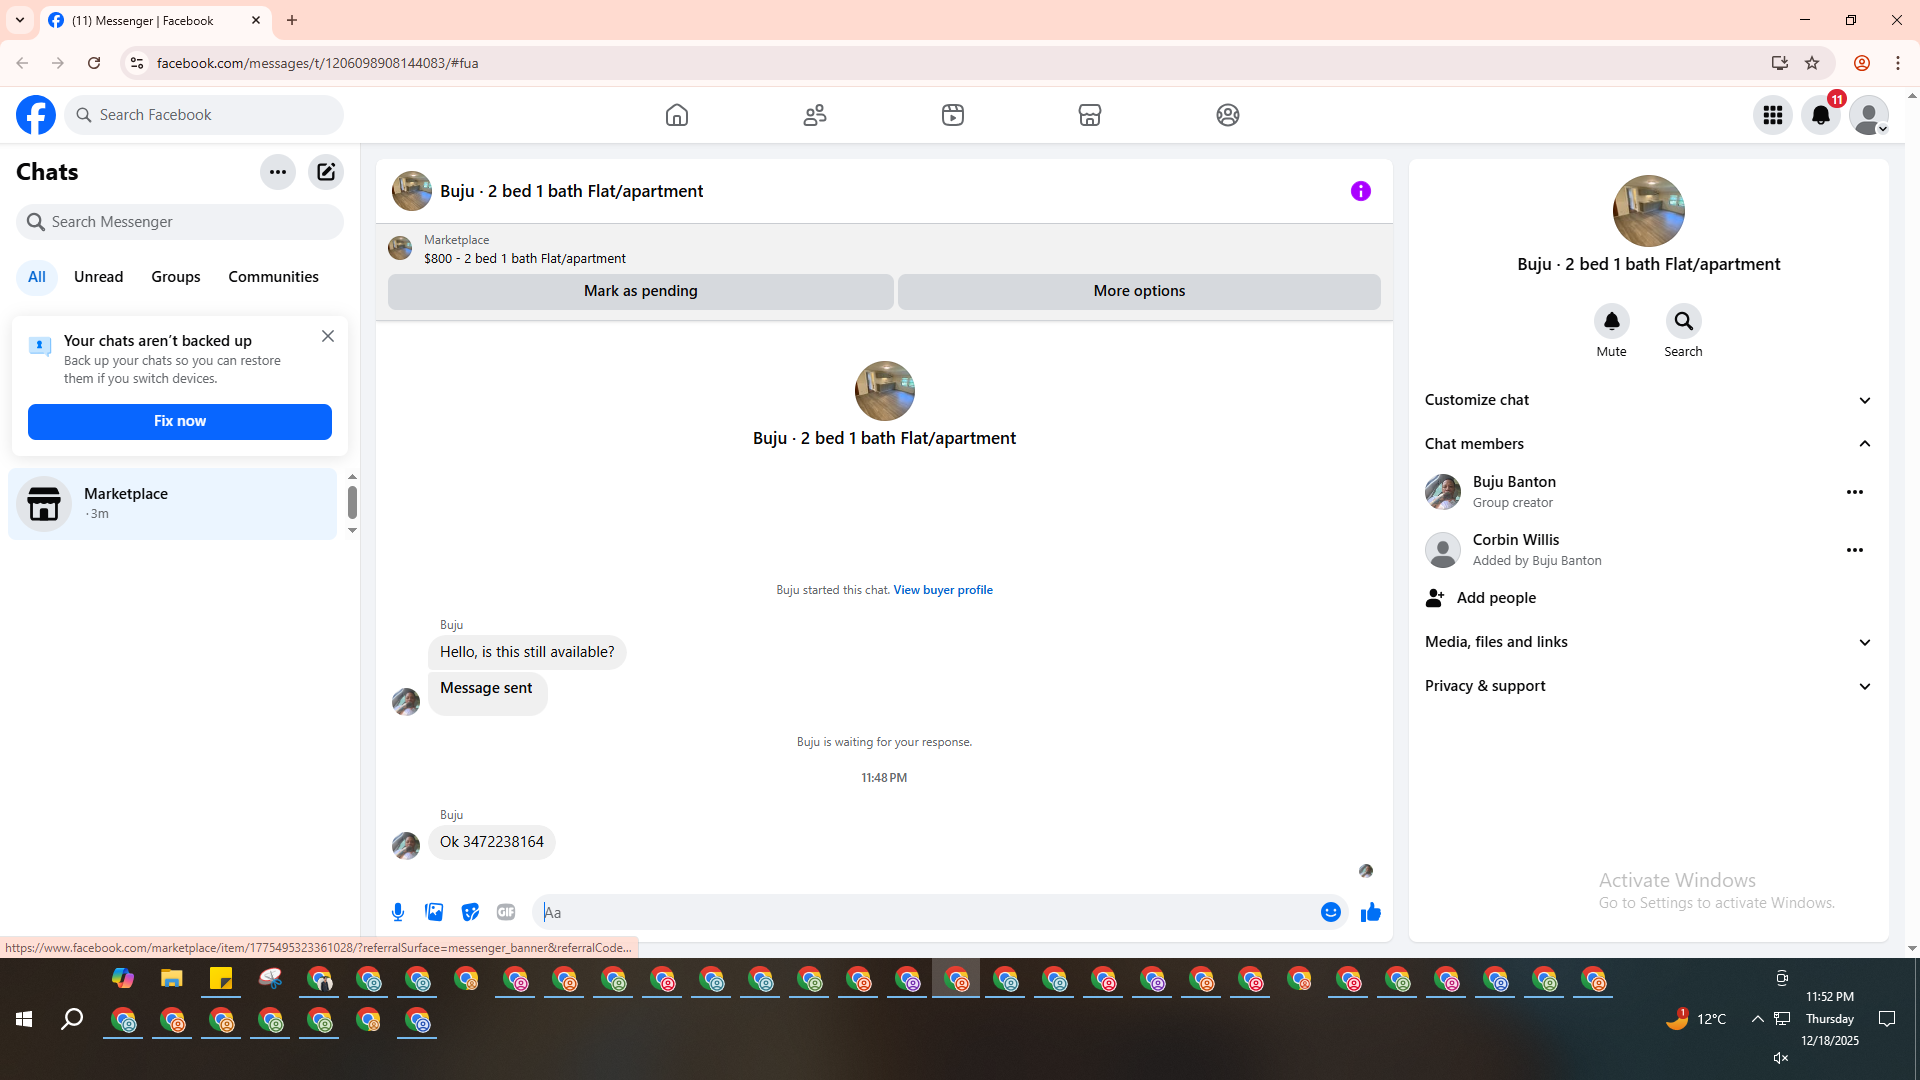This screenshot has height=1080, width=1920.
Task: Select the Groups chats tab
Action: [176, 277]
